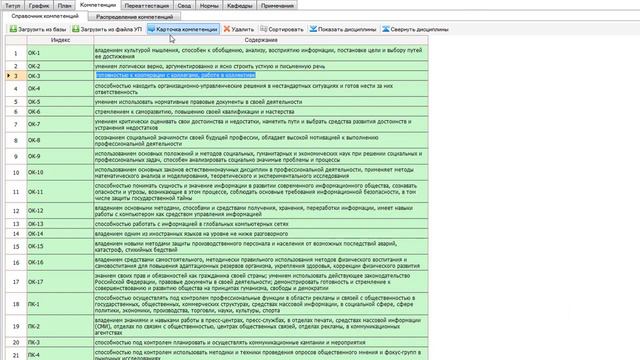Viewport: 640px width, 360px height.
Task: Select the 'ОК-14' index cell
Action: [60, 233]
